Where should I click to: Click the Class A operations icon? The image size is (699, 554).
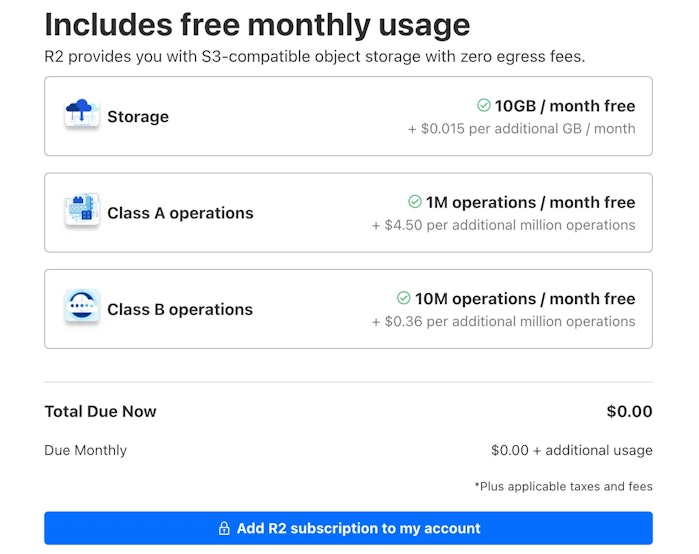point(82,209)
